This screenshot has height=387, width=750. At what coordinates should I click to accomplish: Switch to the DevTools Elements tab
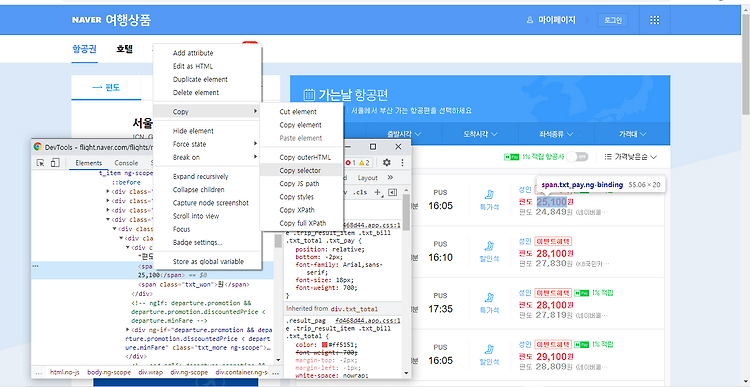pyautogui.click(x=88, y=163)
